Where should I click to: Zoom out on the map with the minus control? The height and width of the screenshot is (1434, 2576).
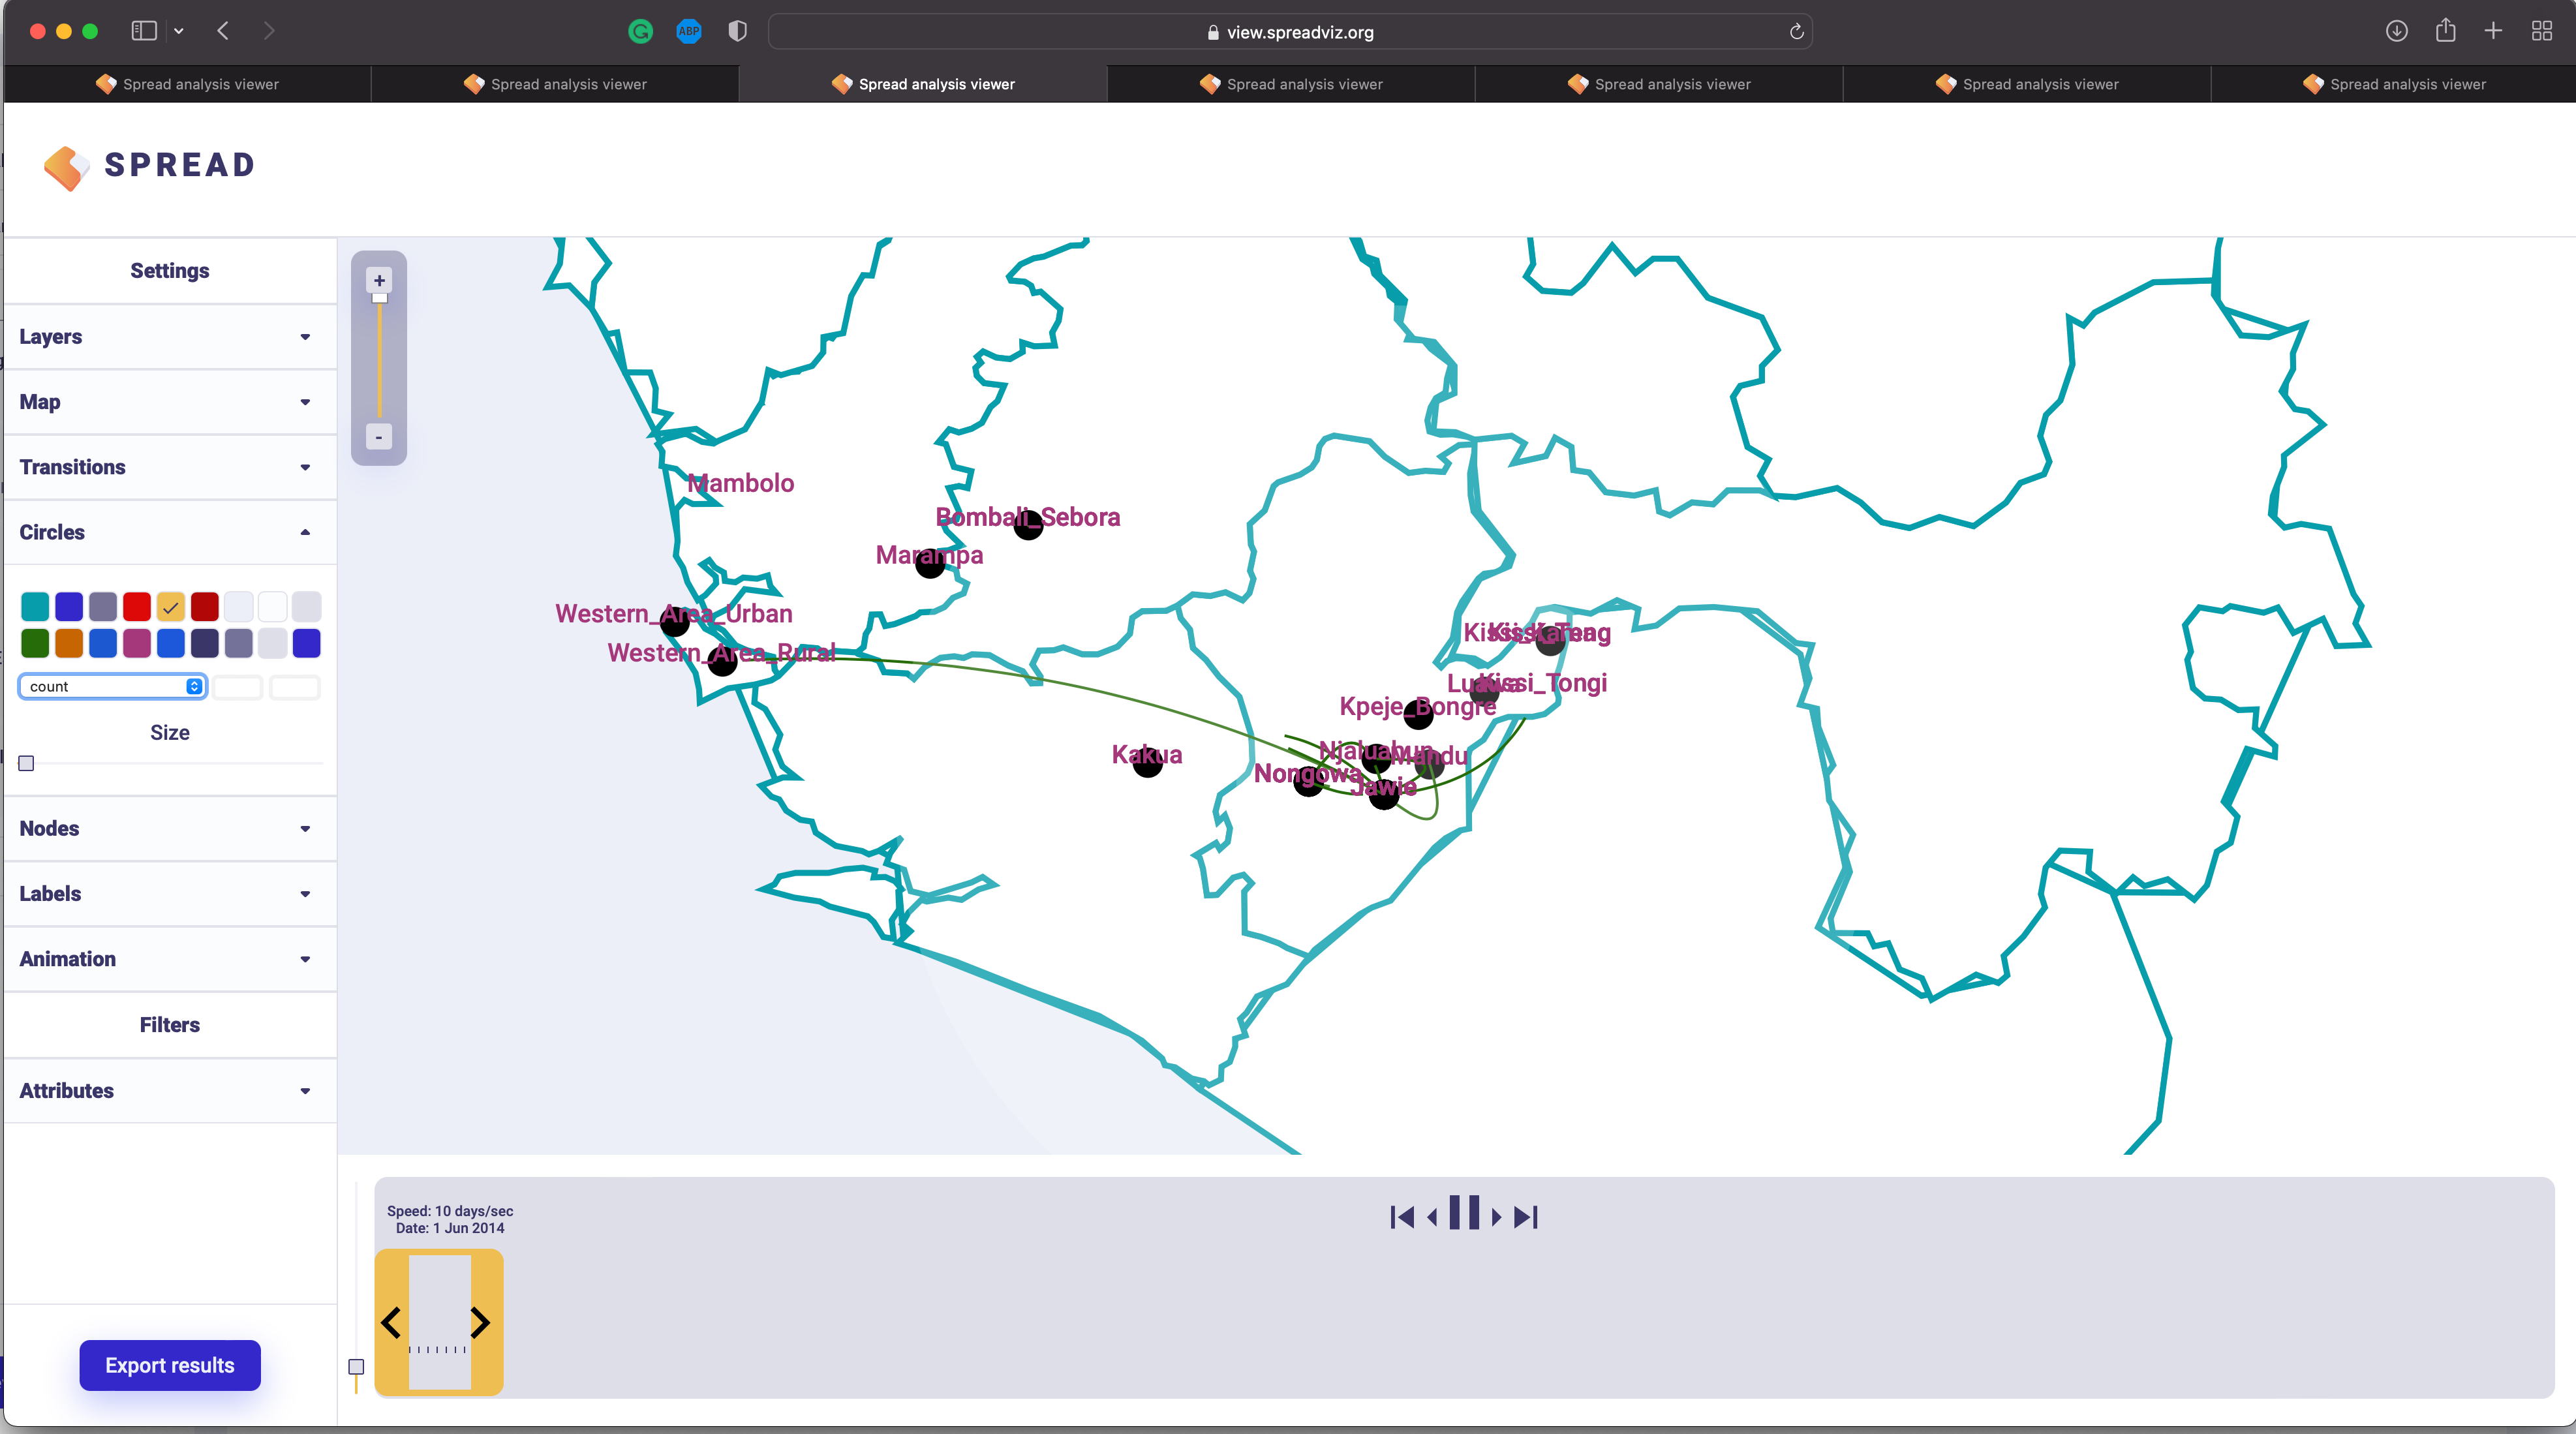click(379, 437)
